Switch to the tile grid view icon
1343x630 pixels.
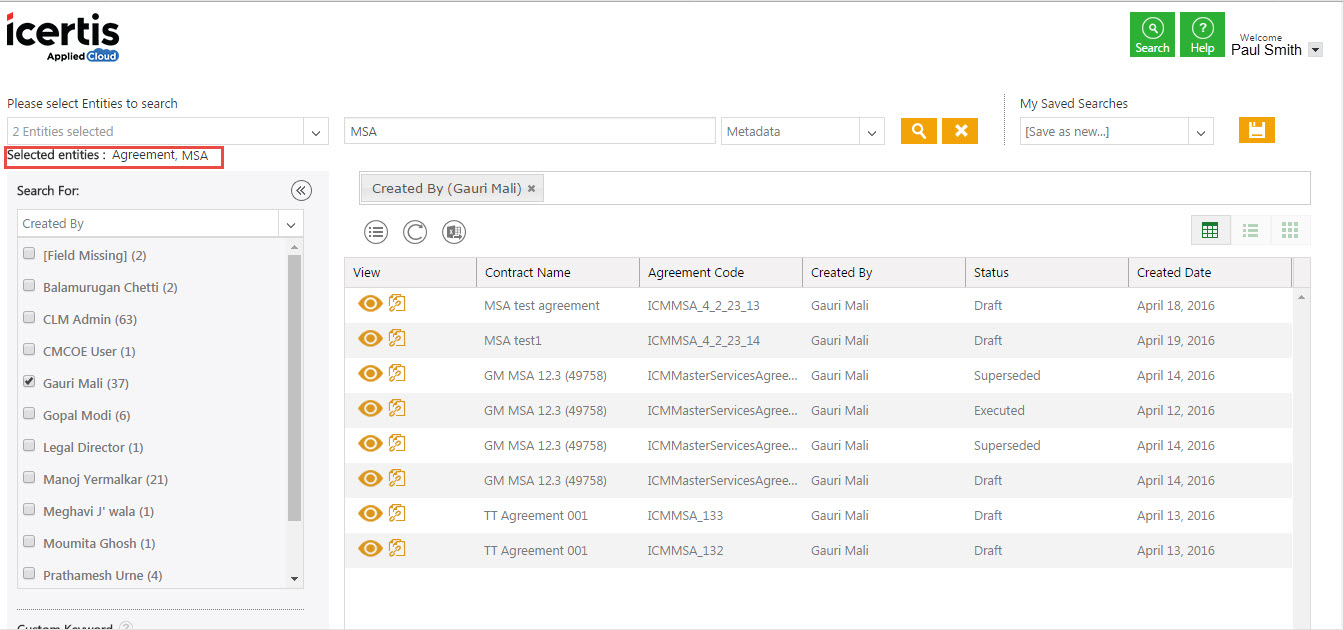click(x=1289, y=231)
